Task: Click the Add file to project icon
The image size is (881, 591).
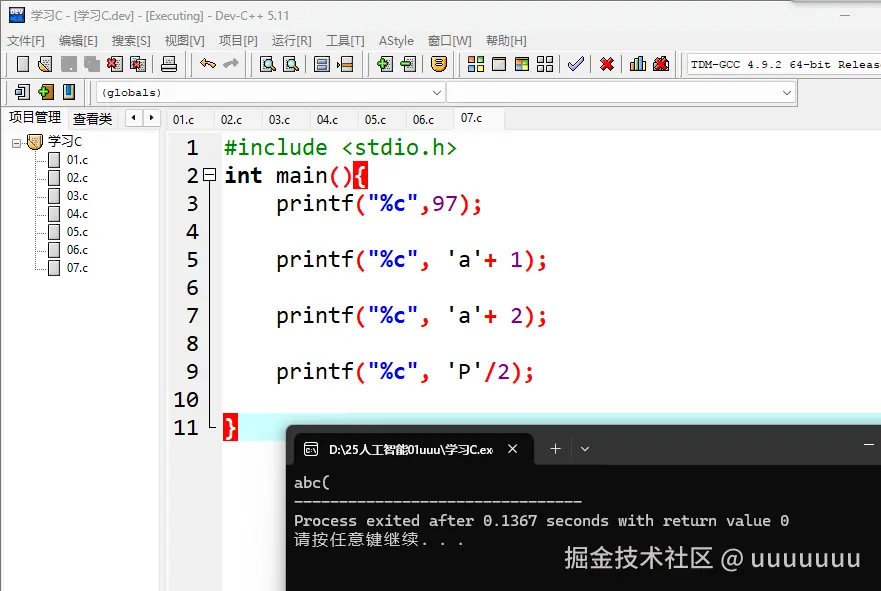Action: tap(385, 64)
